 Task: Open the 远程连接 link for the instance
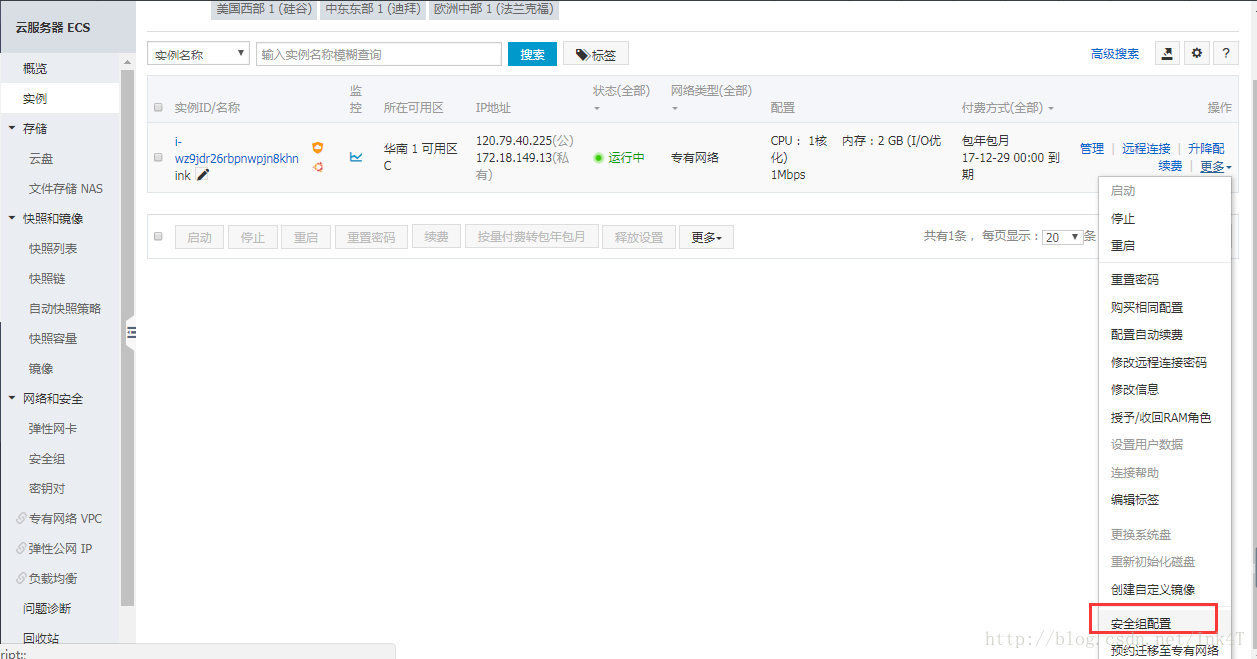point(1146,148)
